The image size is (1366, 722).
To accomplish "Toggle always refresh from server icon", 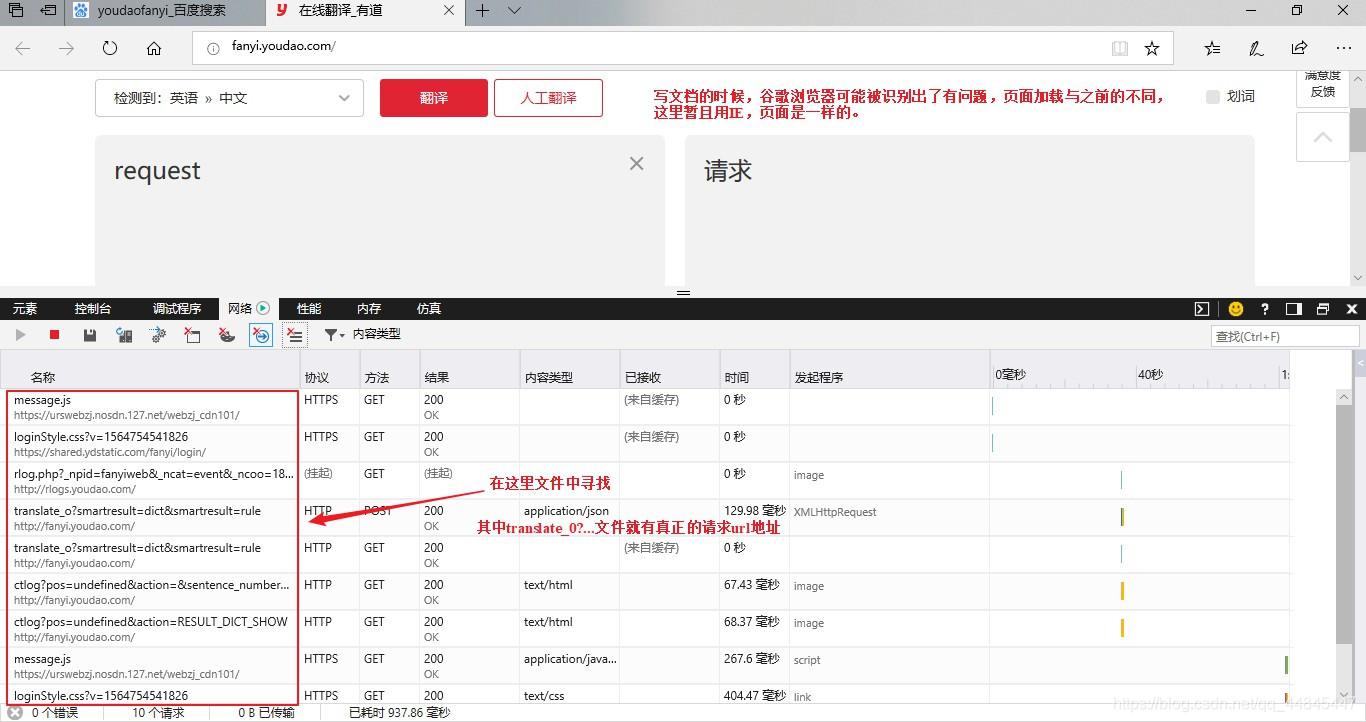I will click(x=124, y=336).
